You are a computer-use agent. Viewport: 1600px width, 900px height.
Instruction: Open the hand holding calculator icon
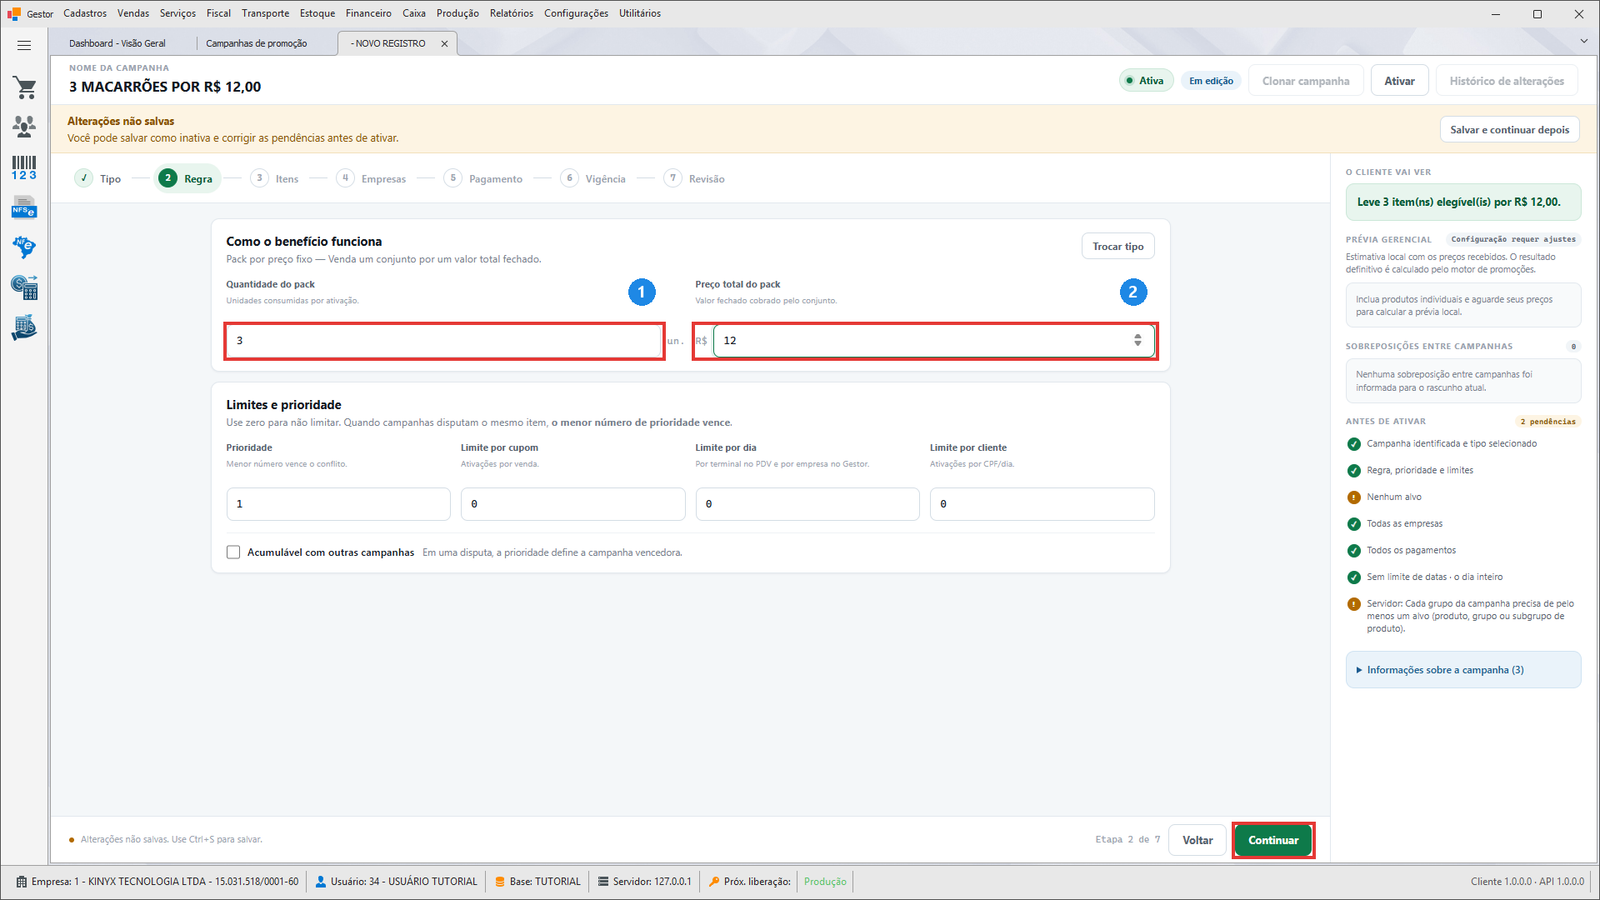coord(24,328)
